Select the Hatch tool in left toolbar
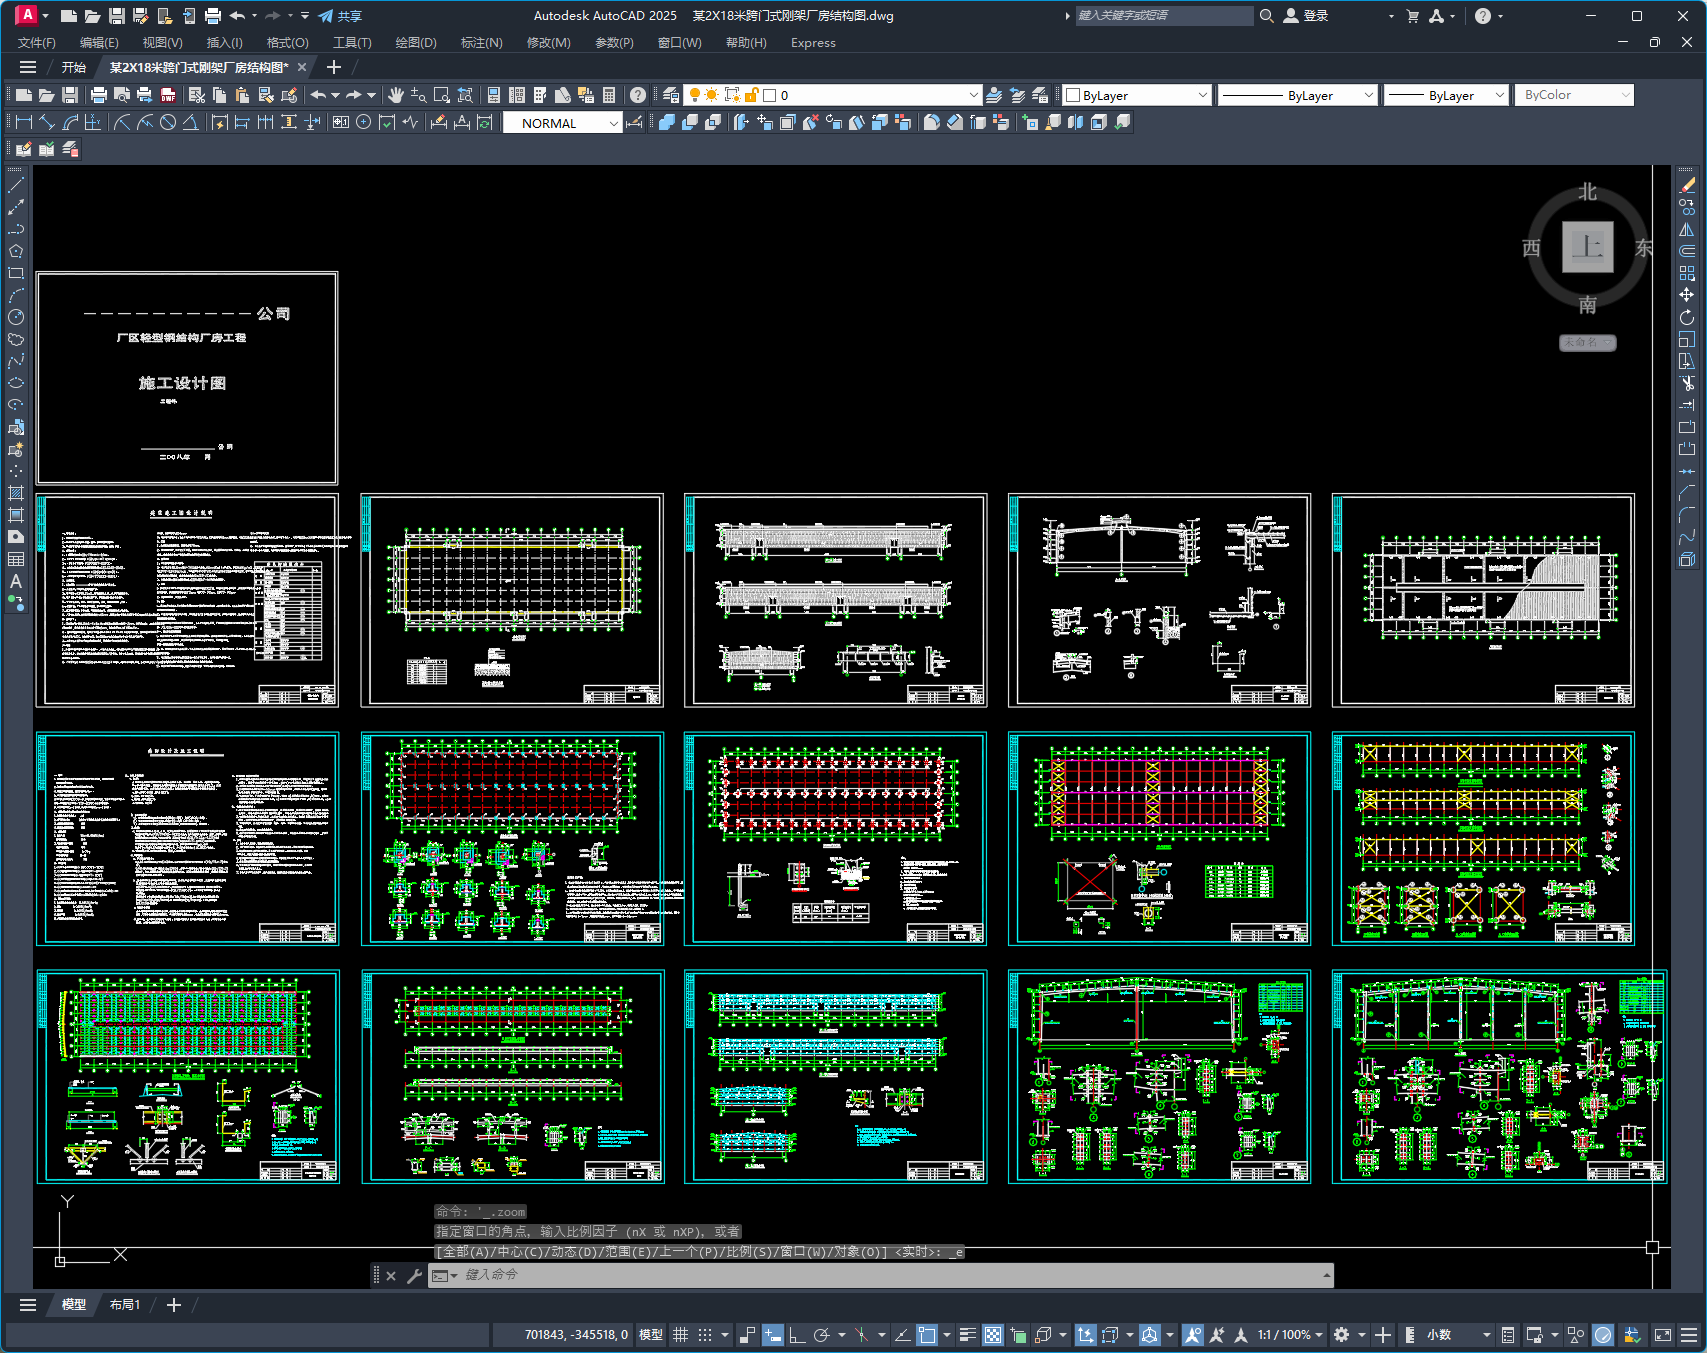The image size is (1707, 1353). click(16, 493)
